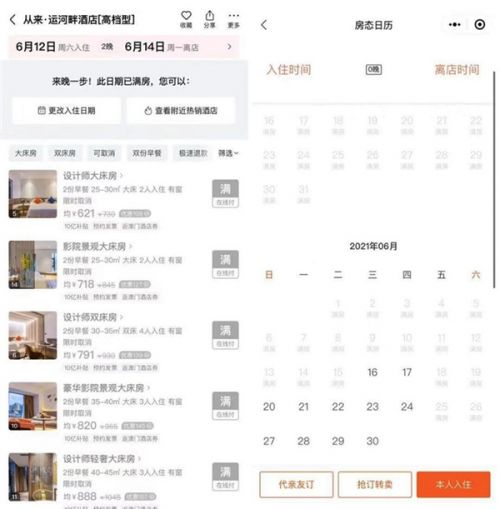This screenshot has height=509, width=500.
Task: Favorite the hotel with heart icon
Action: coord(186,19)
